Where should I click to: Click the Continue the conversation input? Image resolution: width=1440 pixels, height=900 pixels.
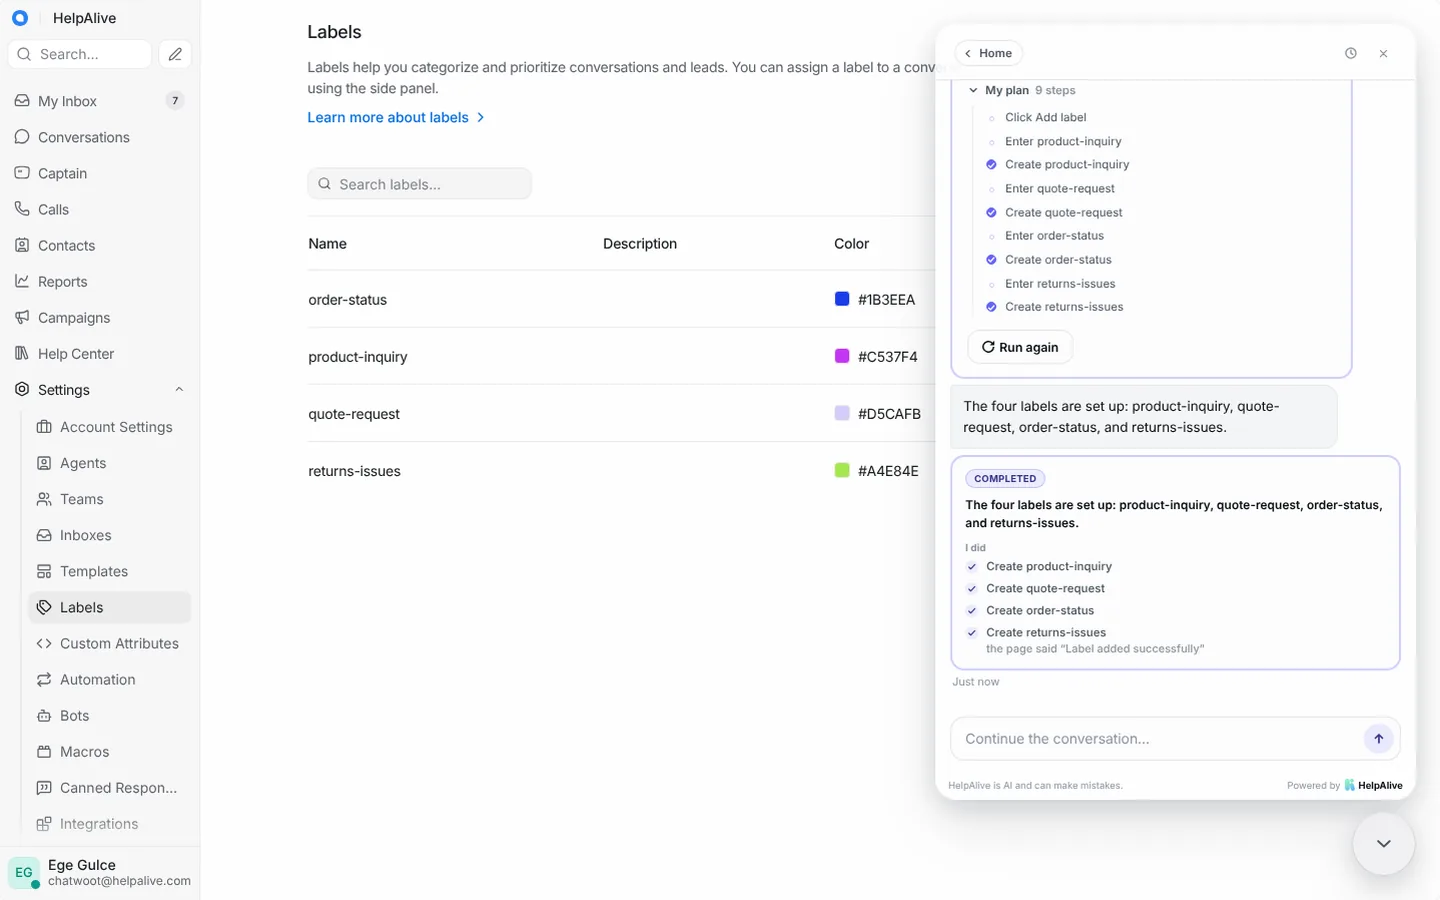[x=1157, y=739]
